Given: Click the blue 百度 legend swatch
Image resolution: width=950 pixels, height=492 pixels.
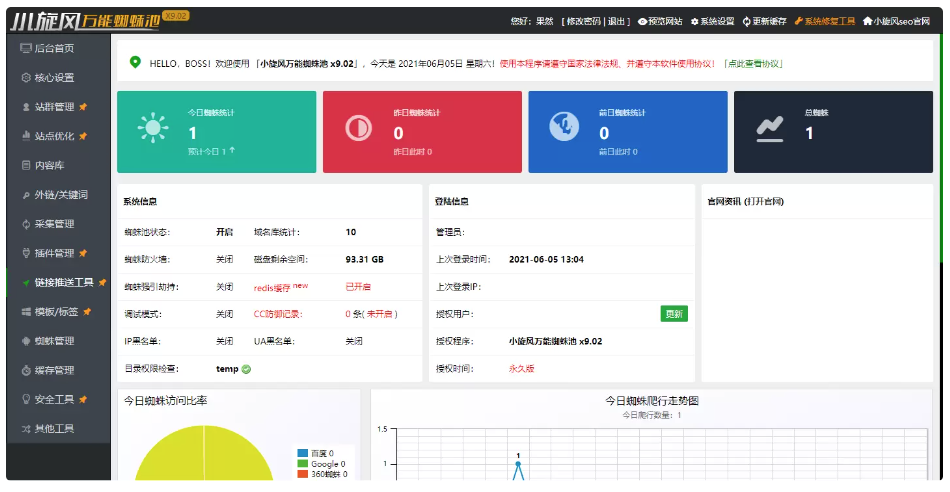Looking at the screenshot, I should point(302,453).
